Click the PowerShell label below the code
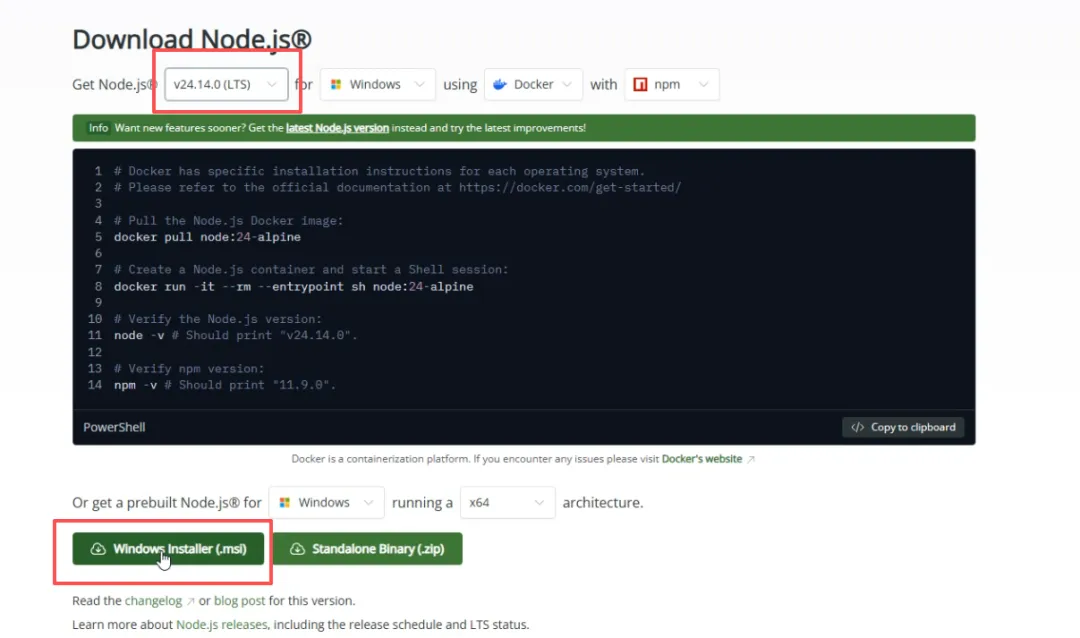Viewport: 1080px width, 638px height. (114, 427)
